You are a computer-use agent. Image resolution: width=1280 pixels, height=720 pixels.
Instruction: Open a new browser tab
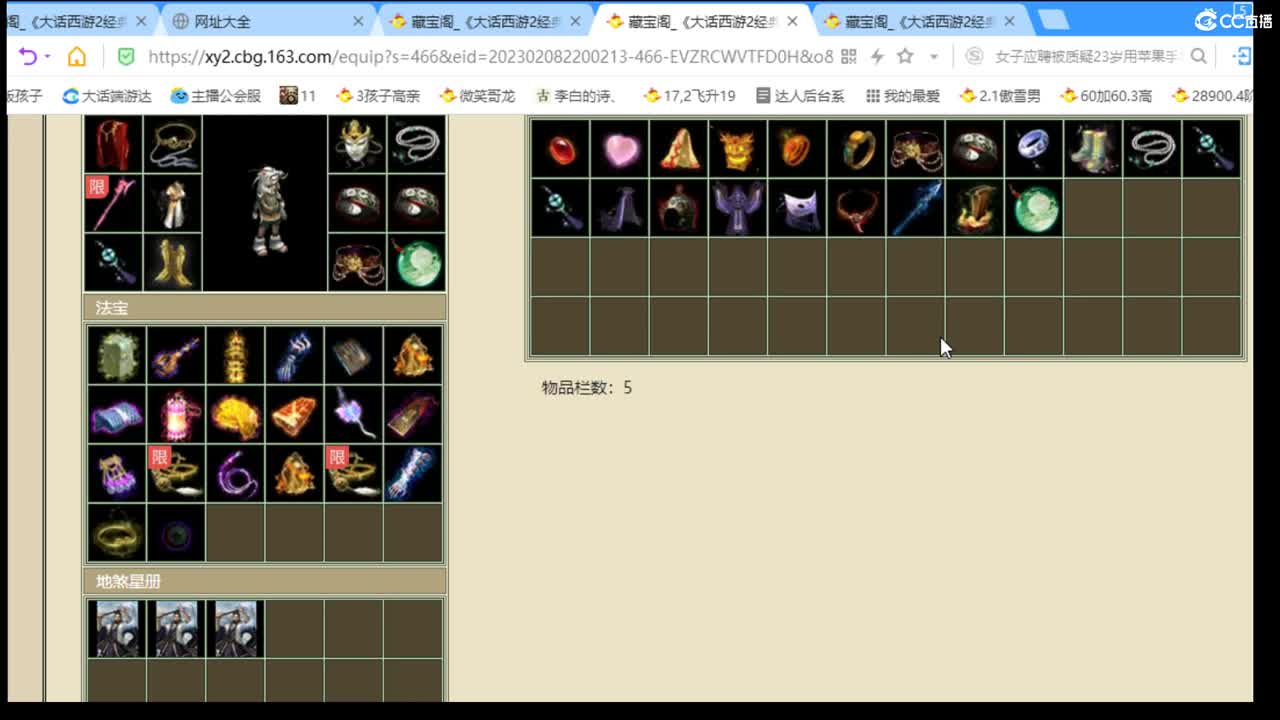(x=1052, y=21)
